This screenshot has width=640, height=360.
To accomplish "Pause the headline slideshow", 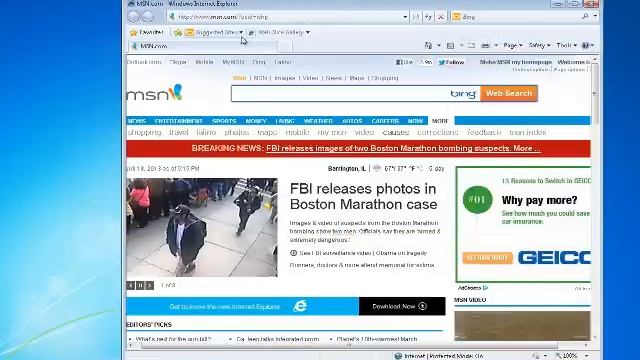I will 140,285.
